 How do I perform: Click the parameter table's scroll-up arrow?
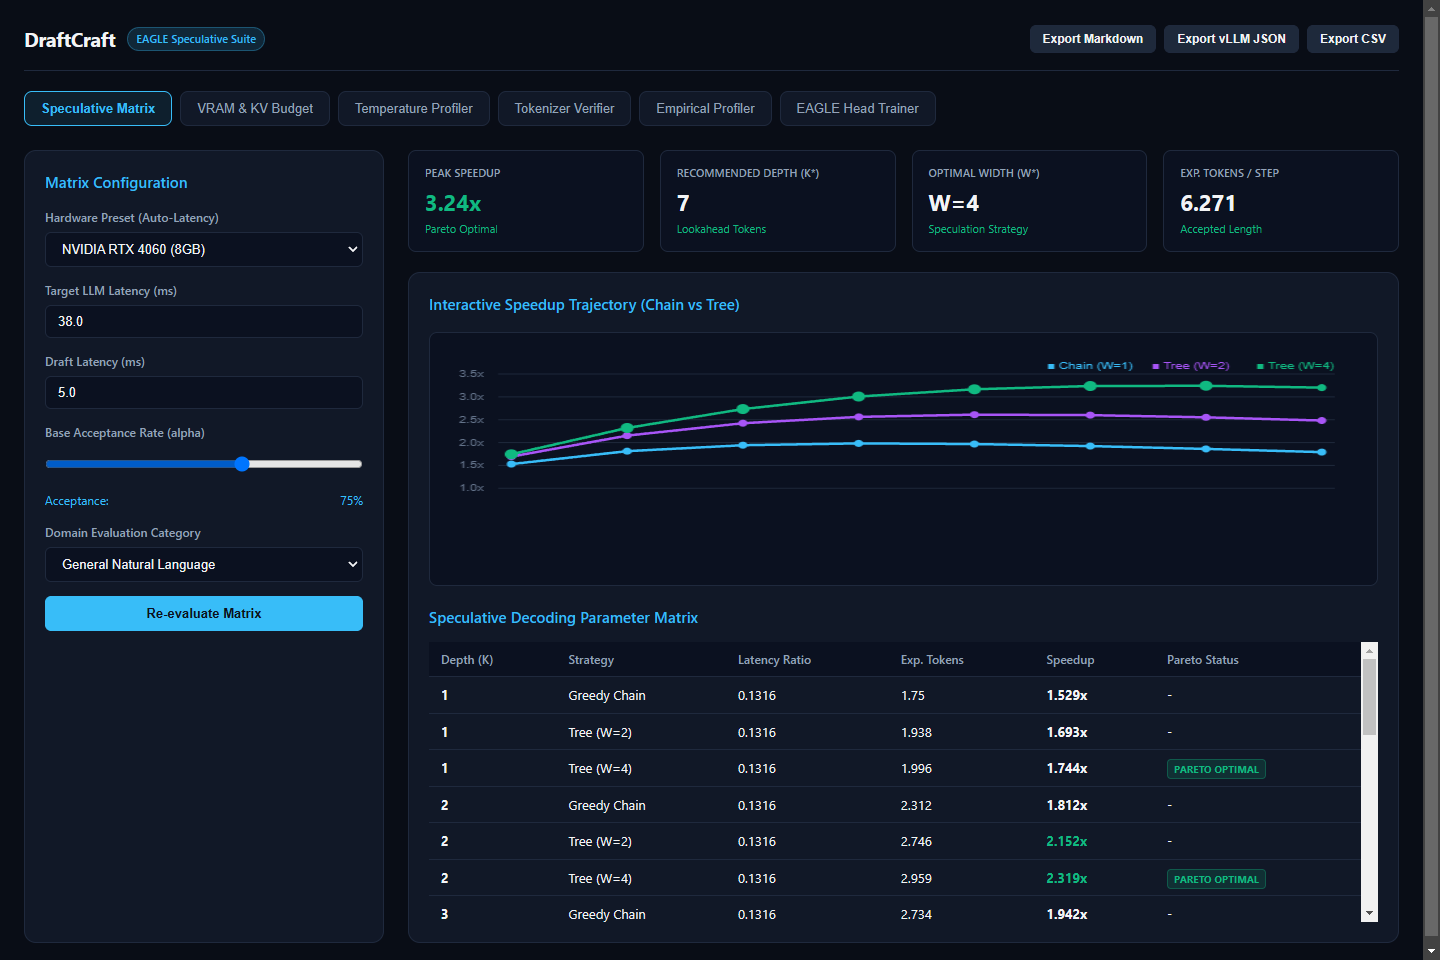tap(1369, 650)
